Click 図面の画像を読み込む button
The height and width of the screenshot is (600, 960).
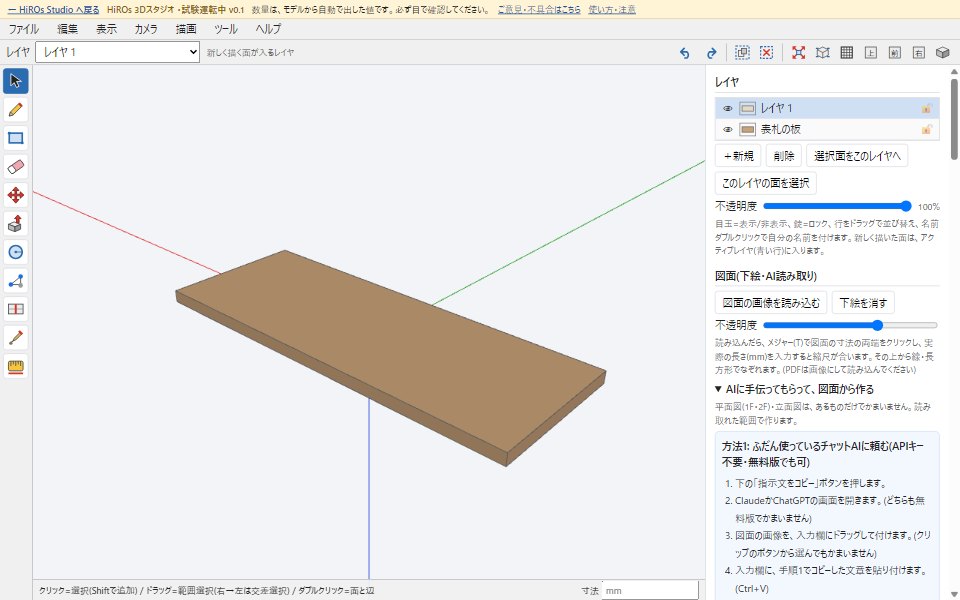(771, 302)
